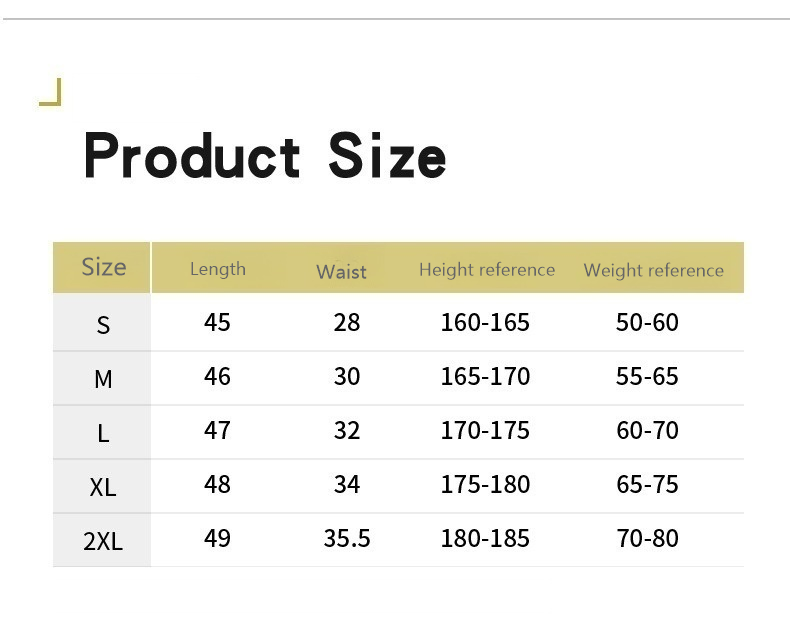
Task: Click length value 49 for 2XL
Action: click(217, 538)
